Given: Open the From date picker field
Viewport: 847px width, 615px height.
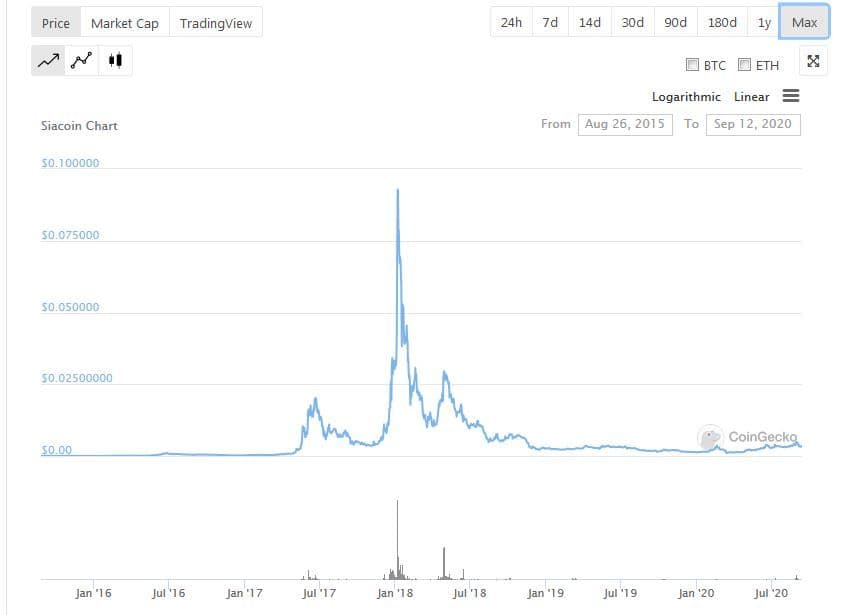Looking at the screenshot, I should click(x=624, y=124).
